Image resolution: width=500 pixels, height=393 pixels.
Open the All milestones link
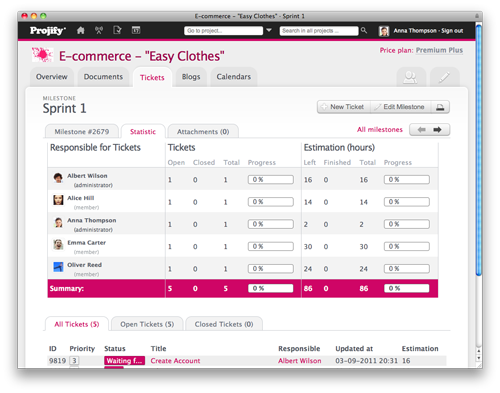click(380, 129)
